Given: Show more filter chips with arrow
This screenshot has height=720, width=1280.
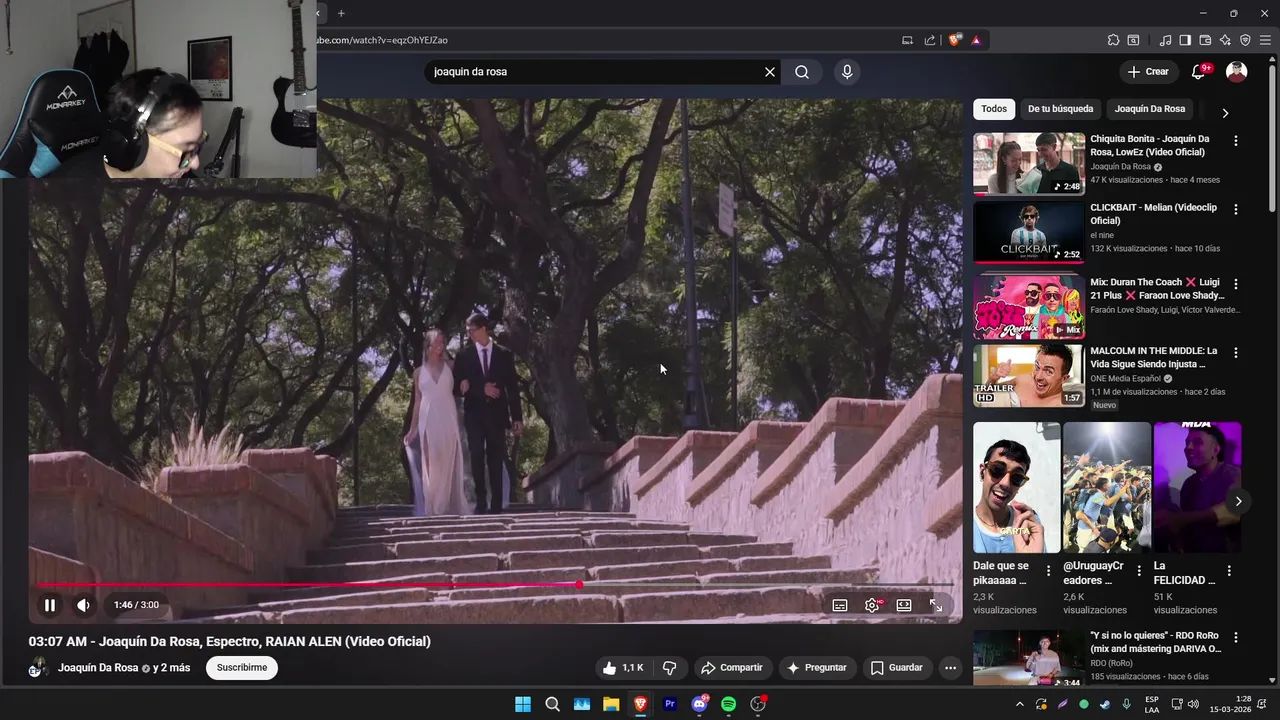Looking at the screenshot, I should (x=1225, y=113).
